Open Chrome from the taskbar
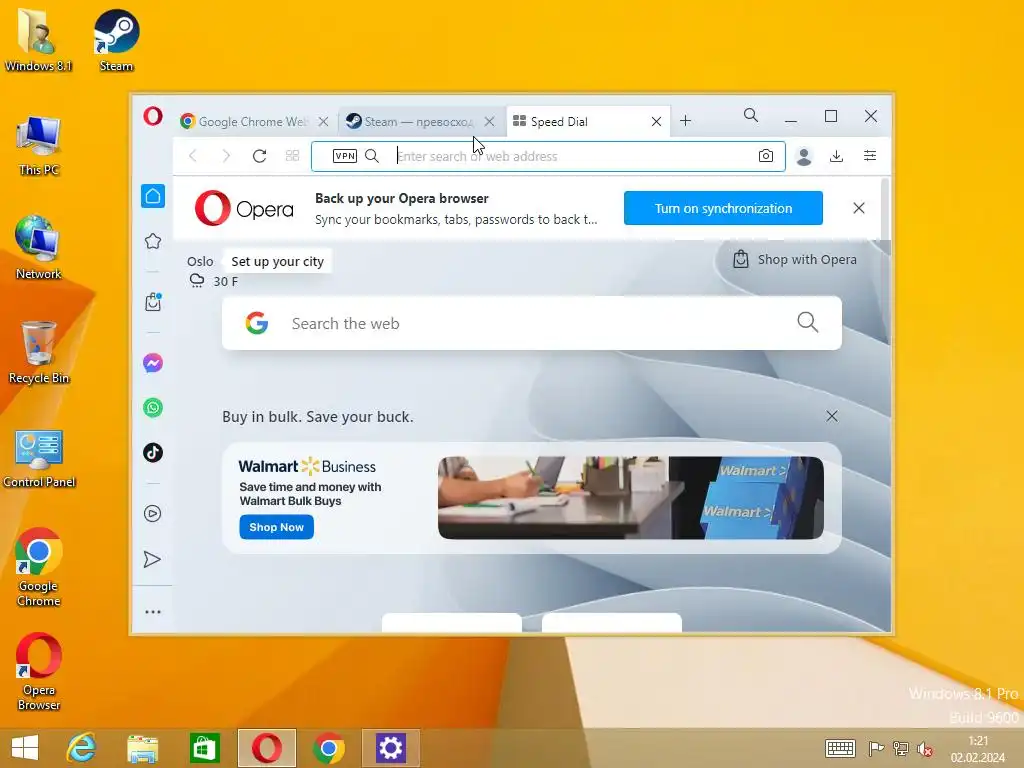 [x=328, y=748]
